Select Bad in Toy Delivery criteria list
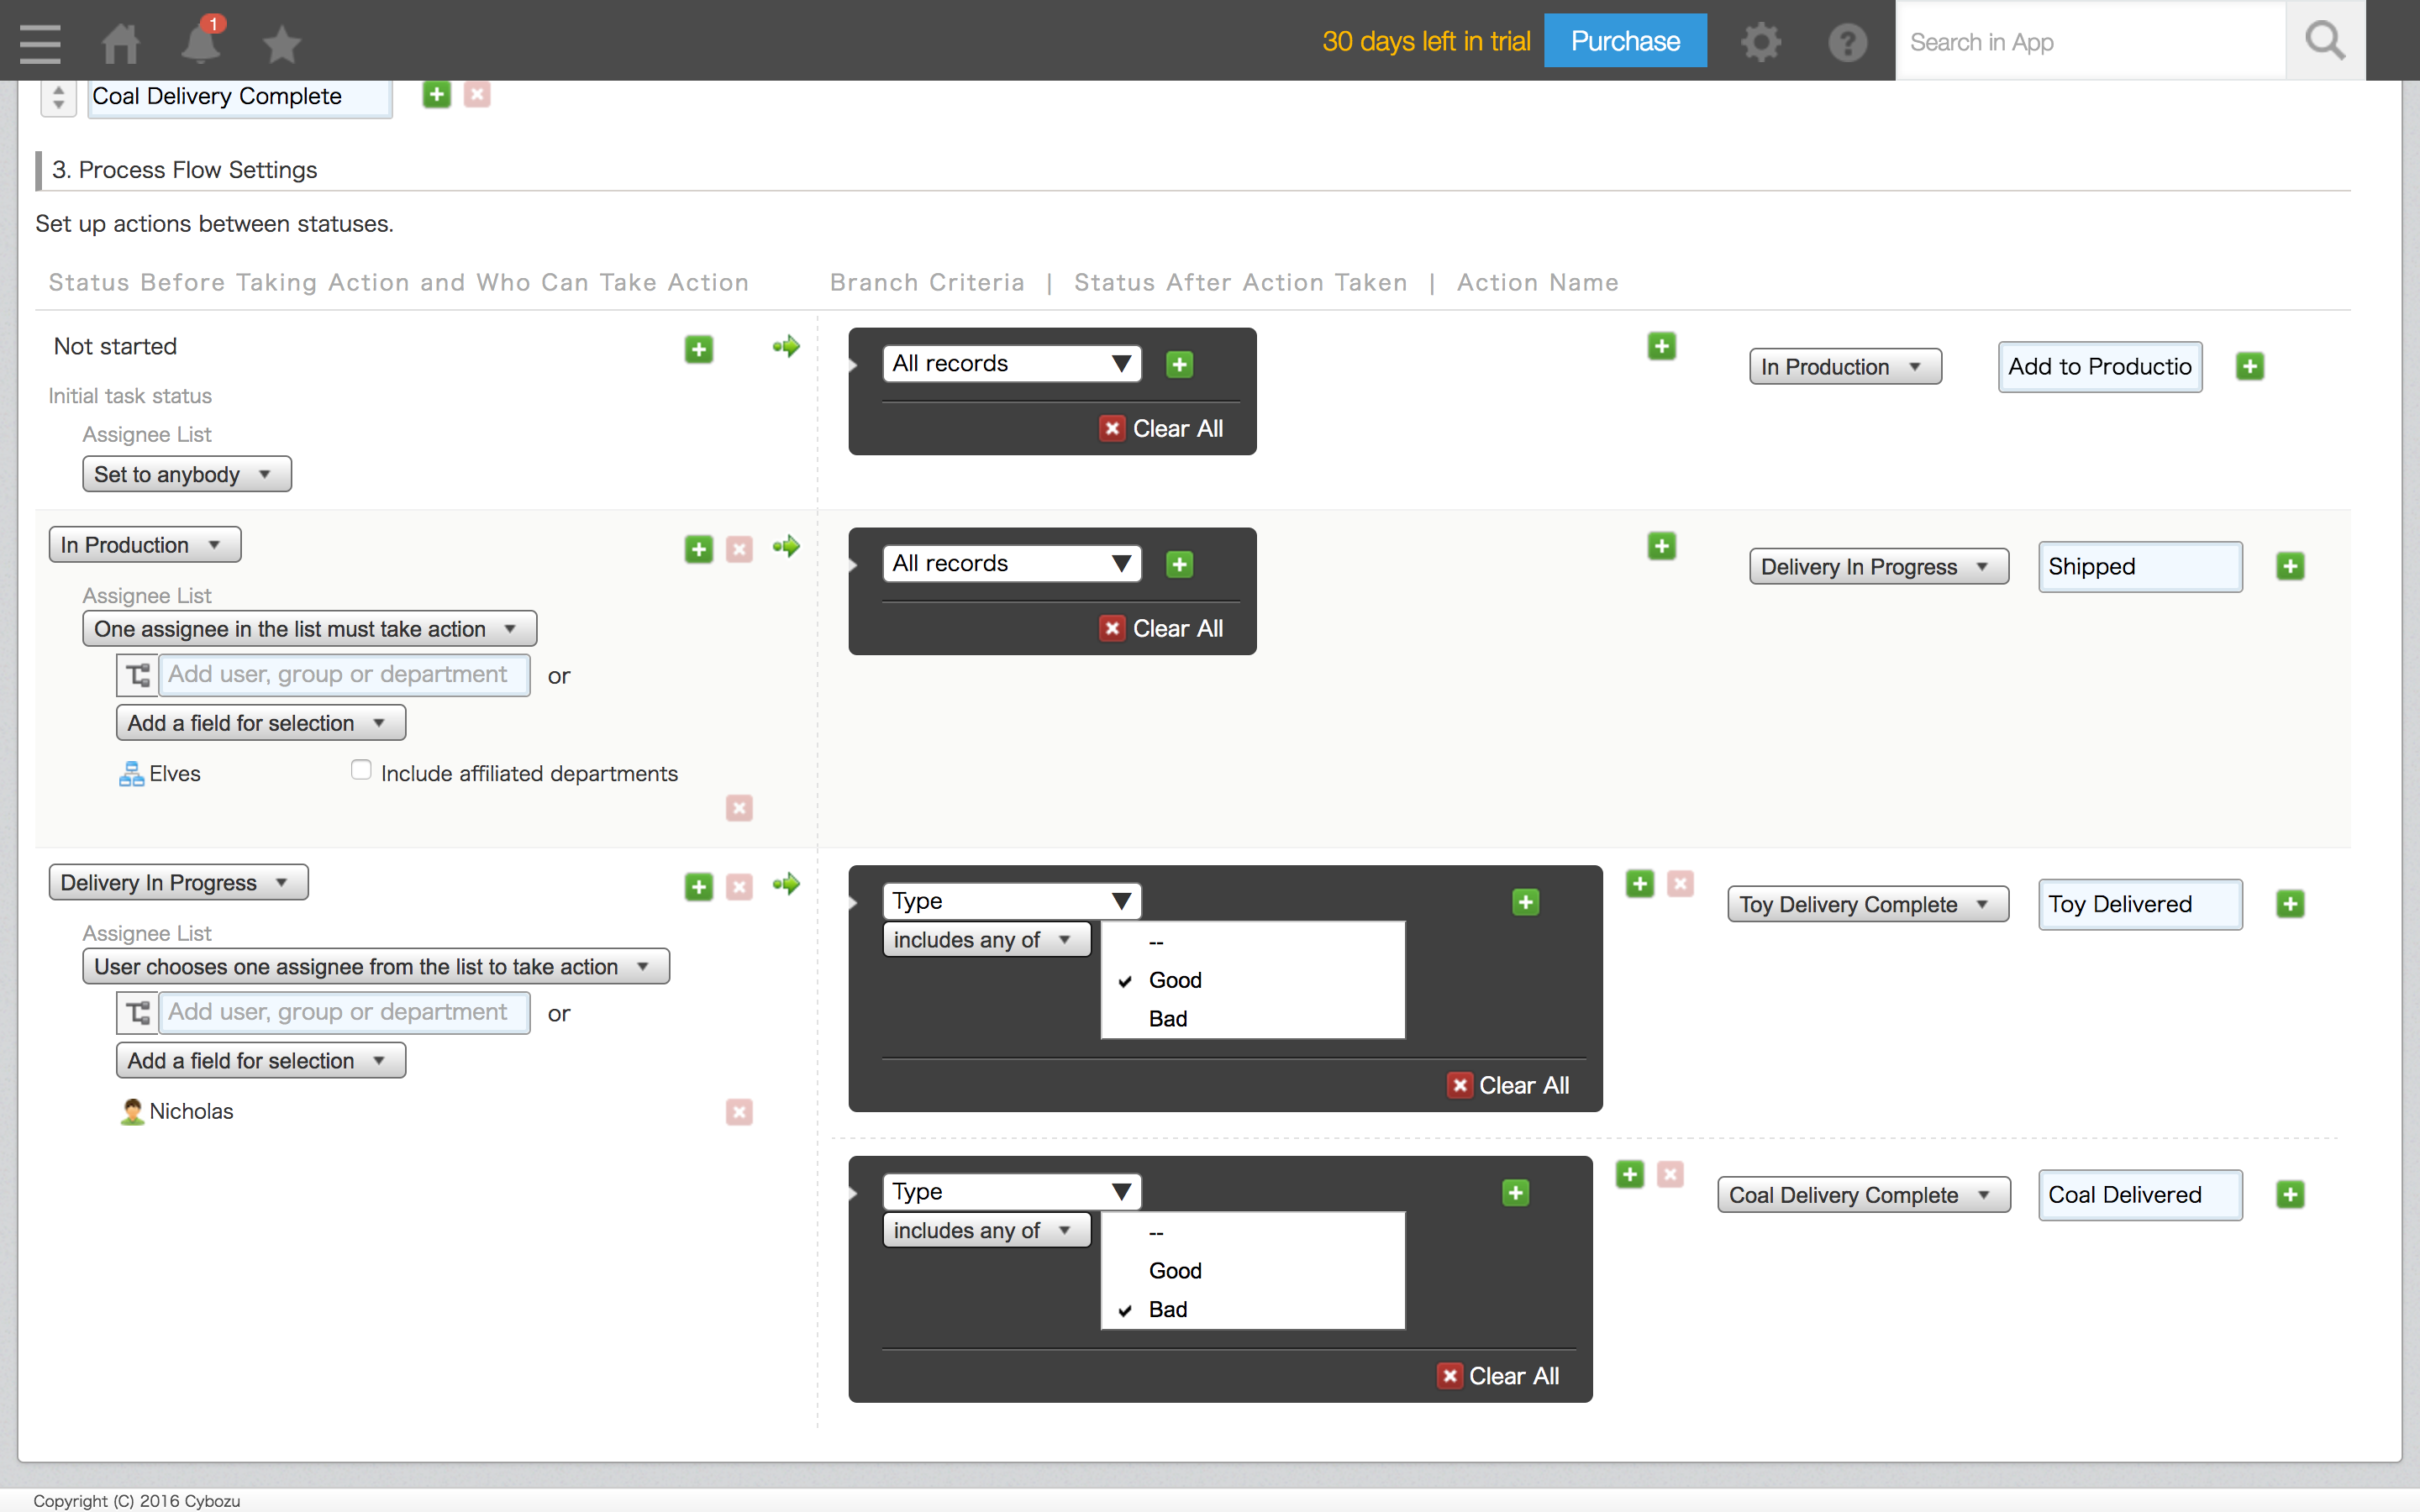 pos(1252,1019)
